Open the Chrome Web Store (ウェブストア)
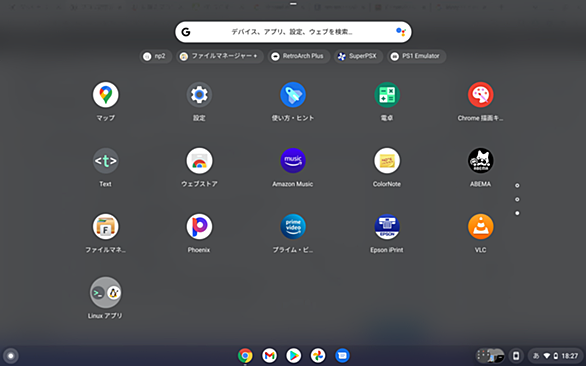This screenshot has width=586, height=366. click(x=199, y=161)
